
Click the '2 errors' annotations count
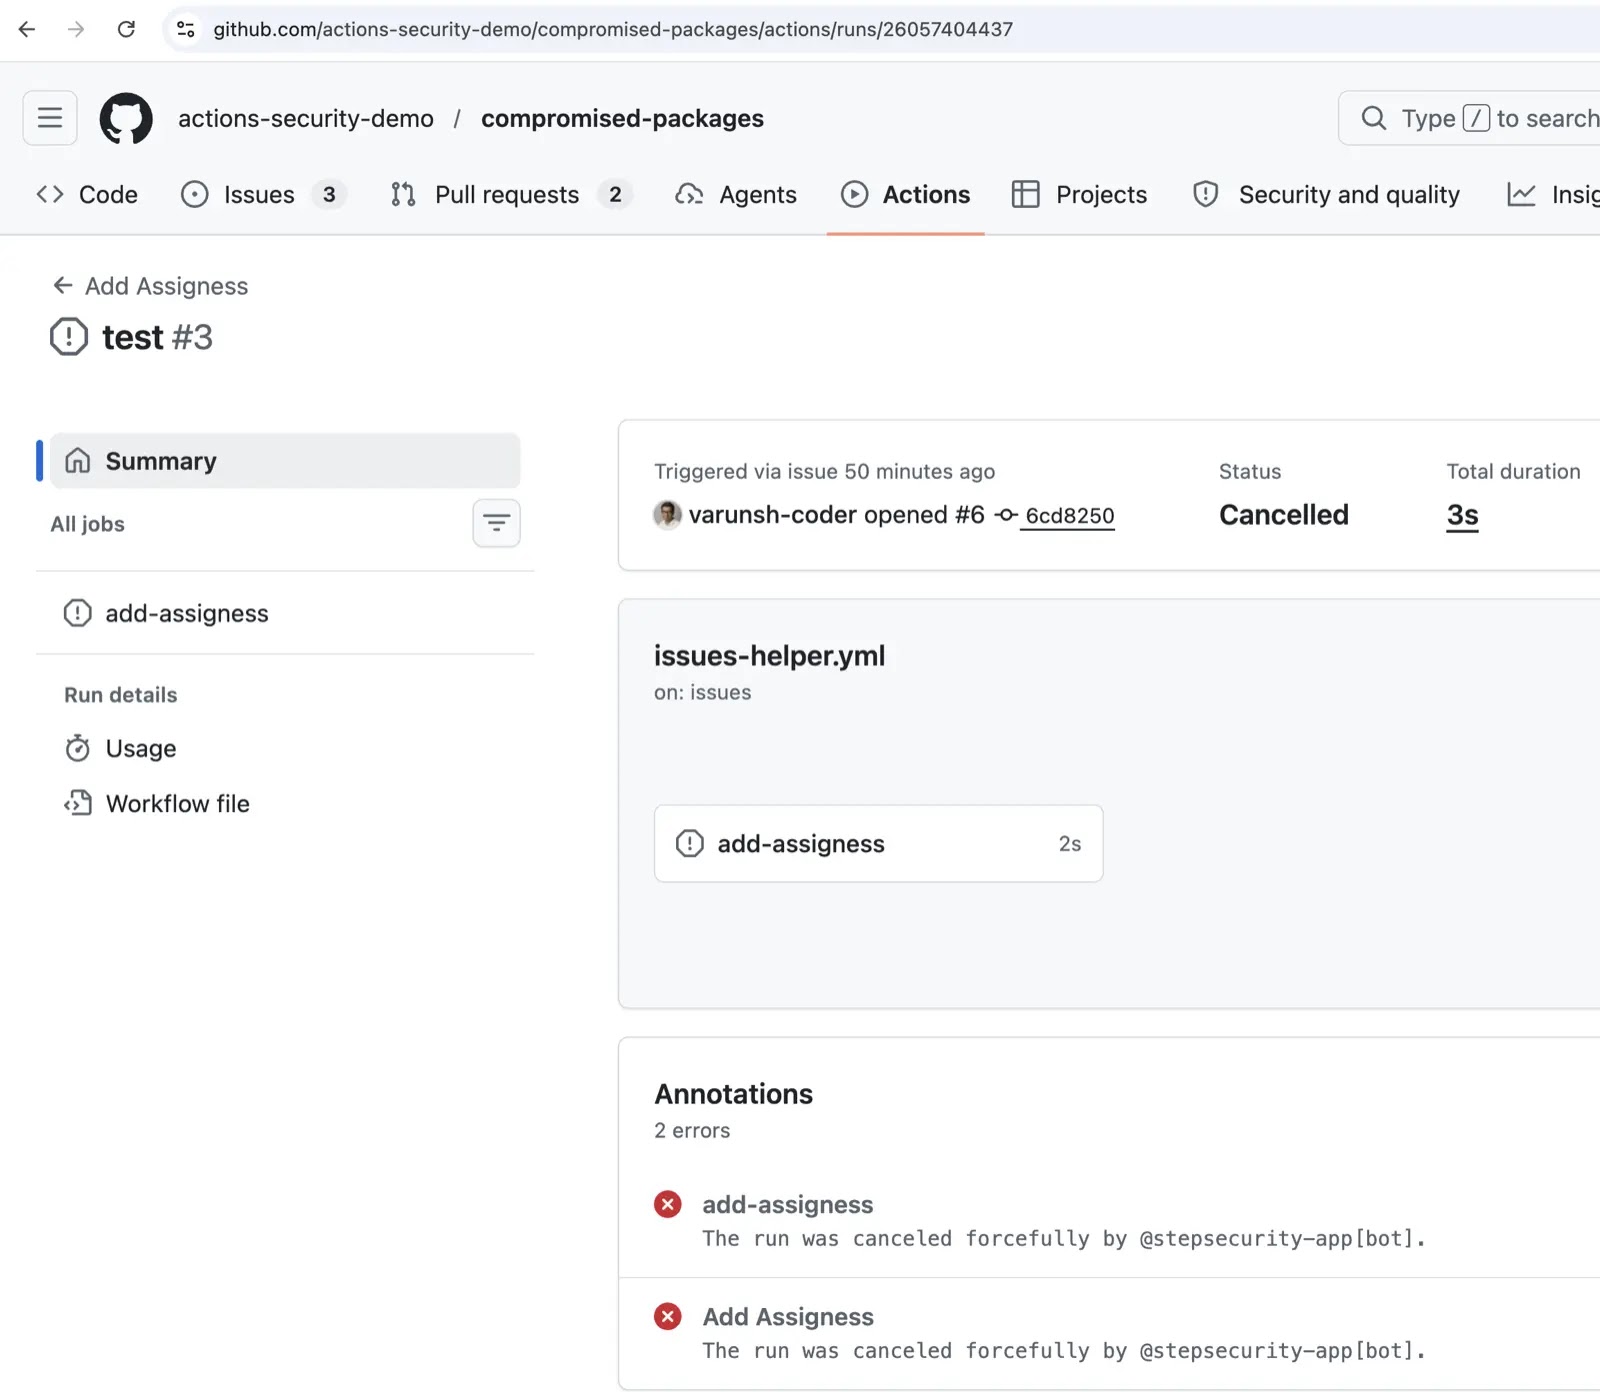click(x=692, y=1130)
